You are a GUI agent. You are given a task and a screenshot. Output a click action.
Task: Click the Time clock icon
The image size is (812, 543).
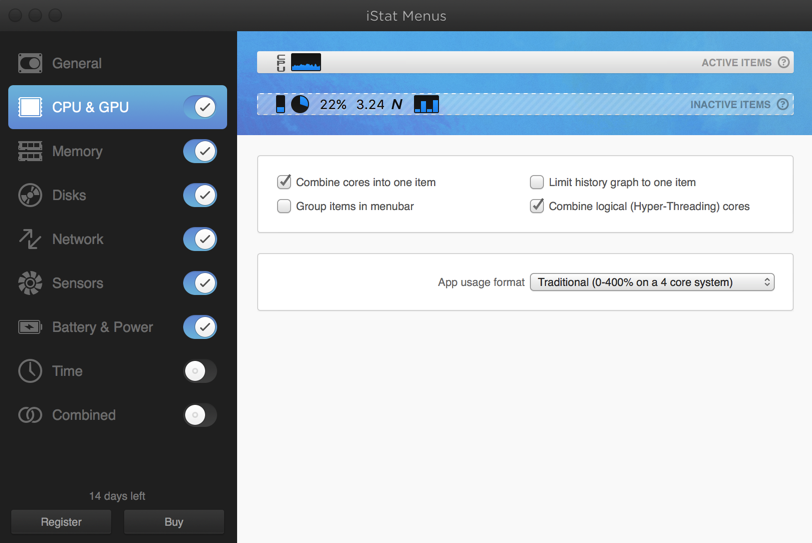(30, 371)
